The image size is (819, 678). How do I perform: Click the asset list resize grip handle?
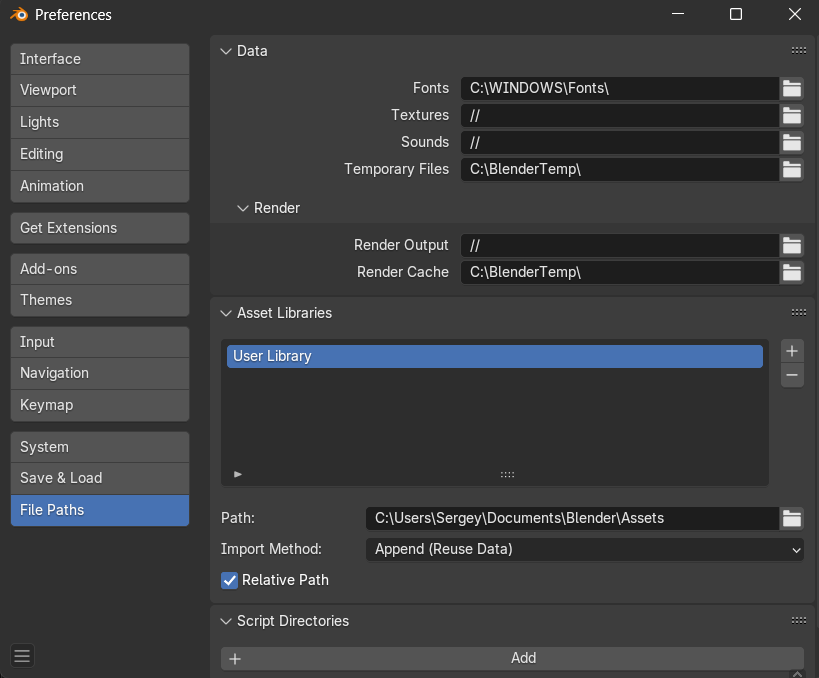pos(507,474)
